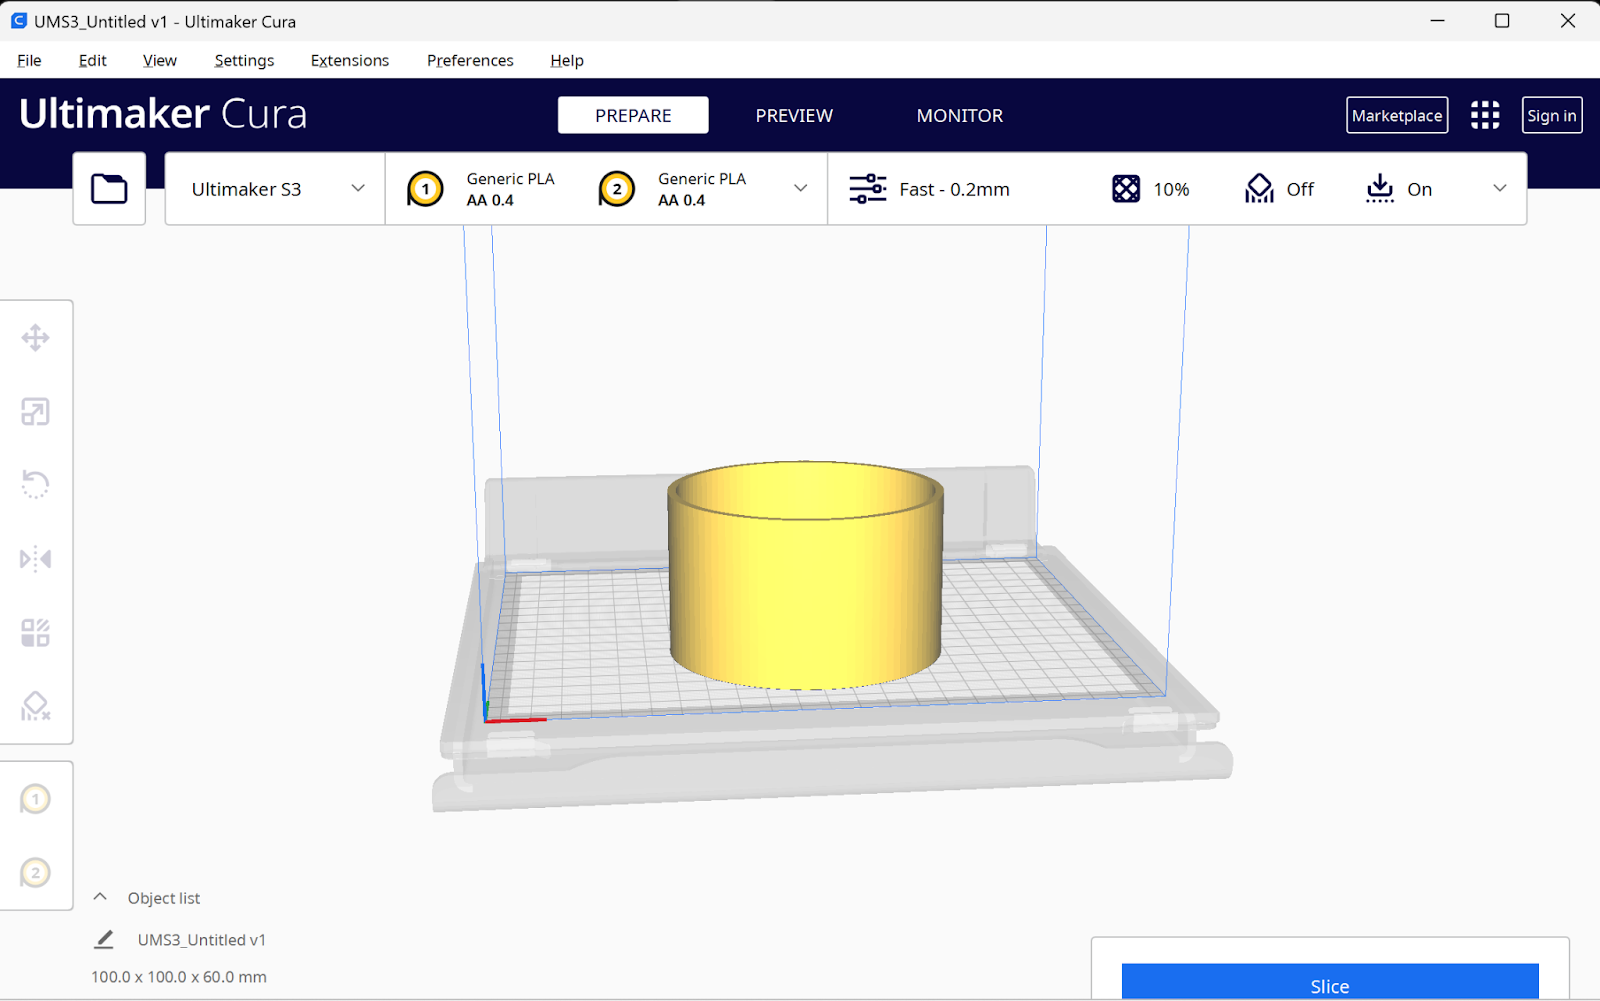Click the Object list label

click(x=164, y=898)
